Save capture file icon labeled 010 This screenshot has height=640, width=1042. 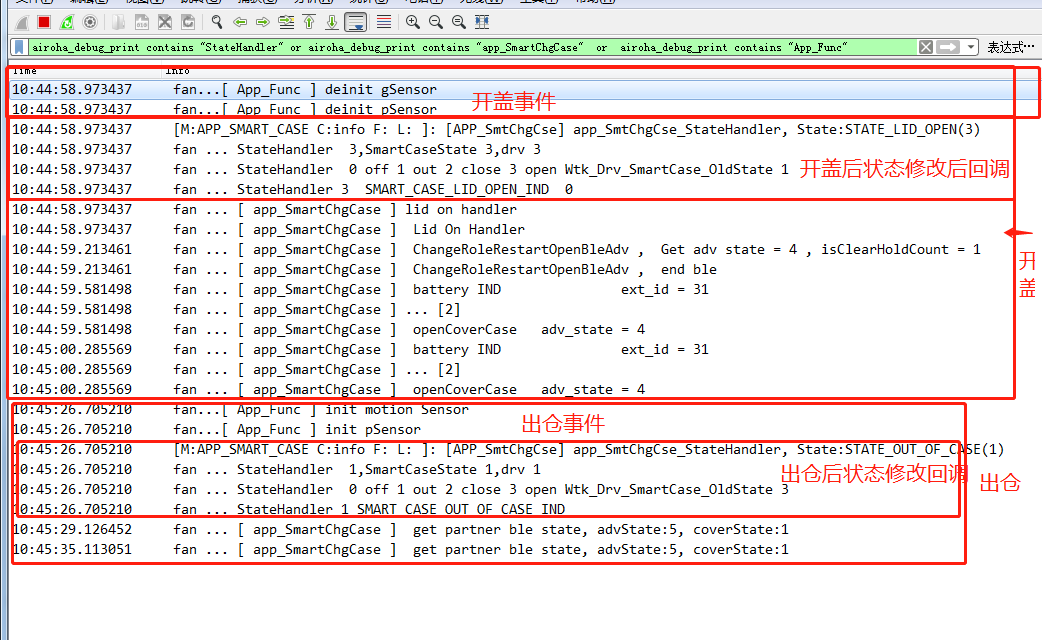click(x=142, y=23)
